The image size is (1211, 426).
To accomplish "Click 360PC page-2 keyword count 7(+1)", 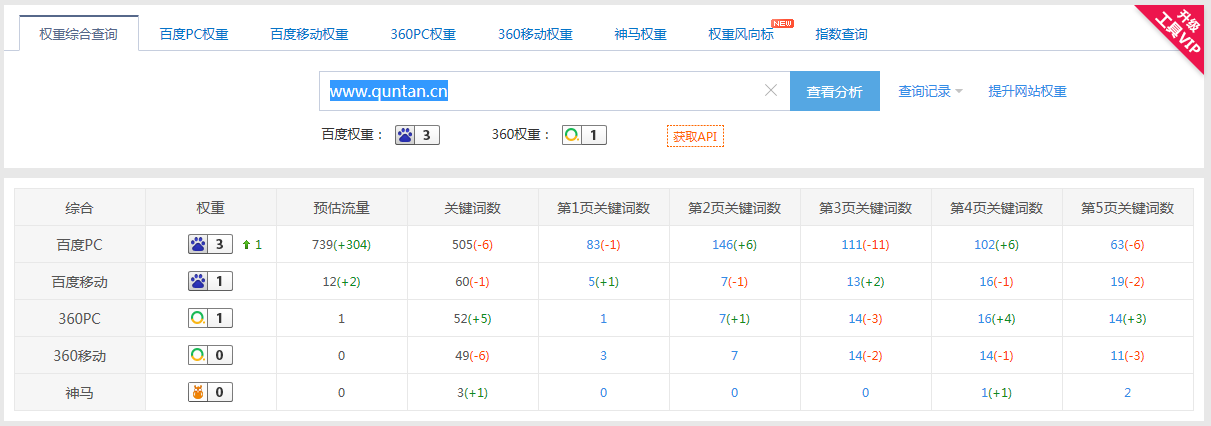I will pos(734,319).
